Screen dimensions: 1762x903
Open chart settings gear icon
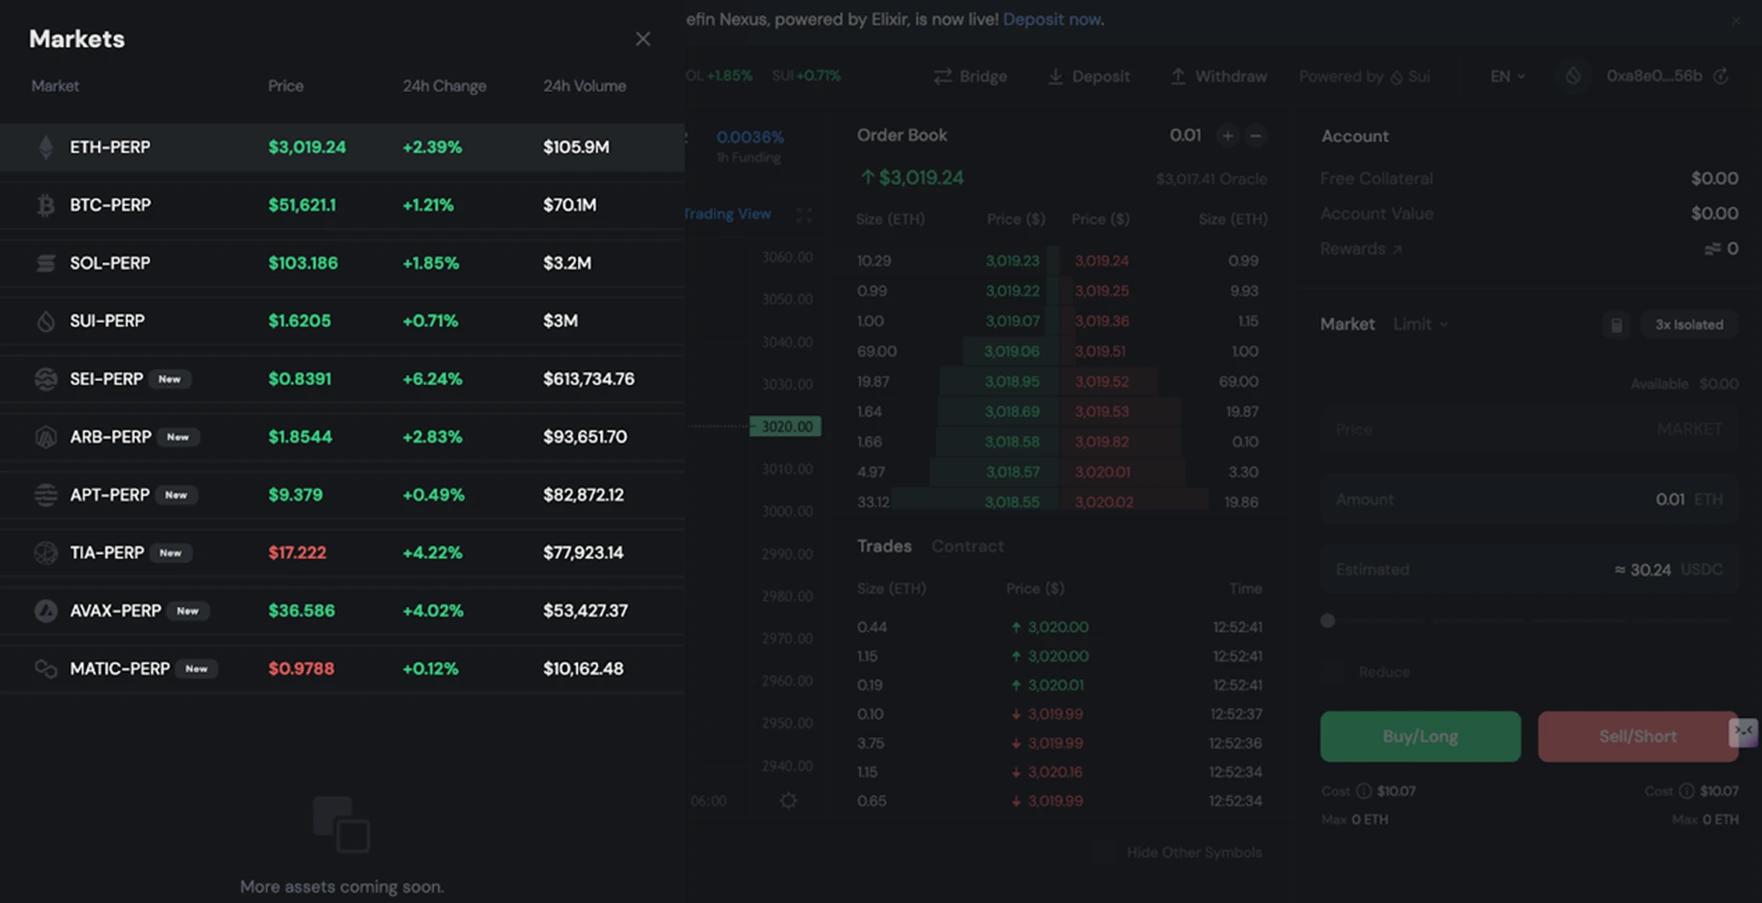[788, 800]
